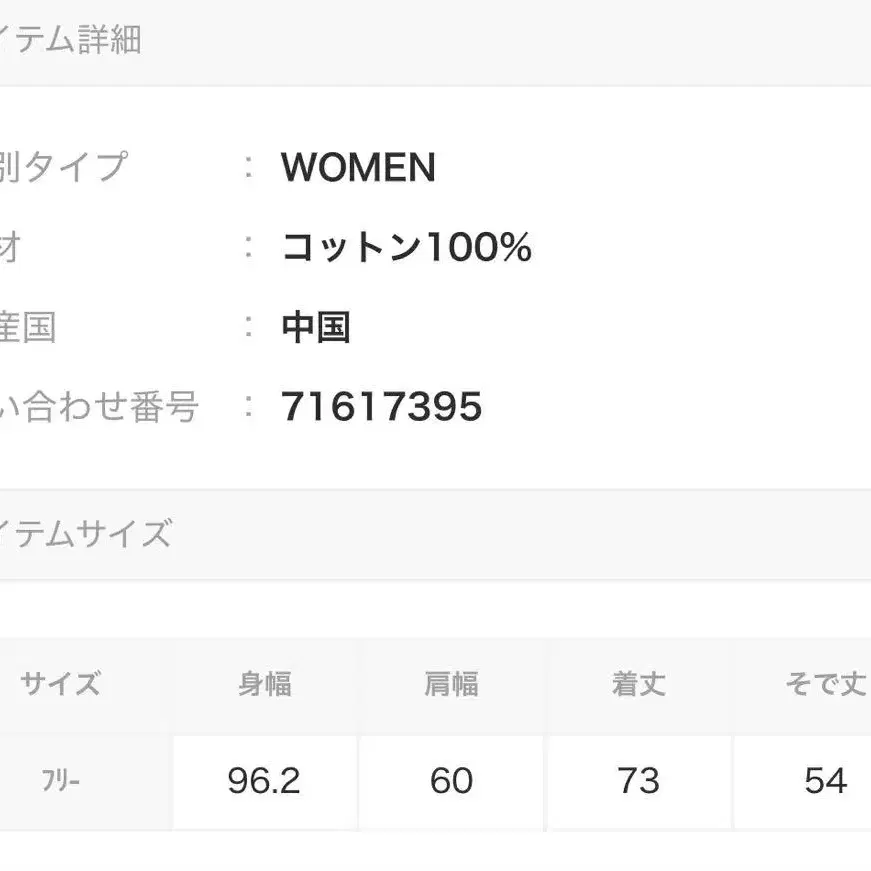Screen dimensions: 871x871
Task: Click the 性別タイプ label
Action: (x=62, y=167)
